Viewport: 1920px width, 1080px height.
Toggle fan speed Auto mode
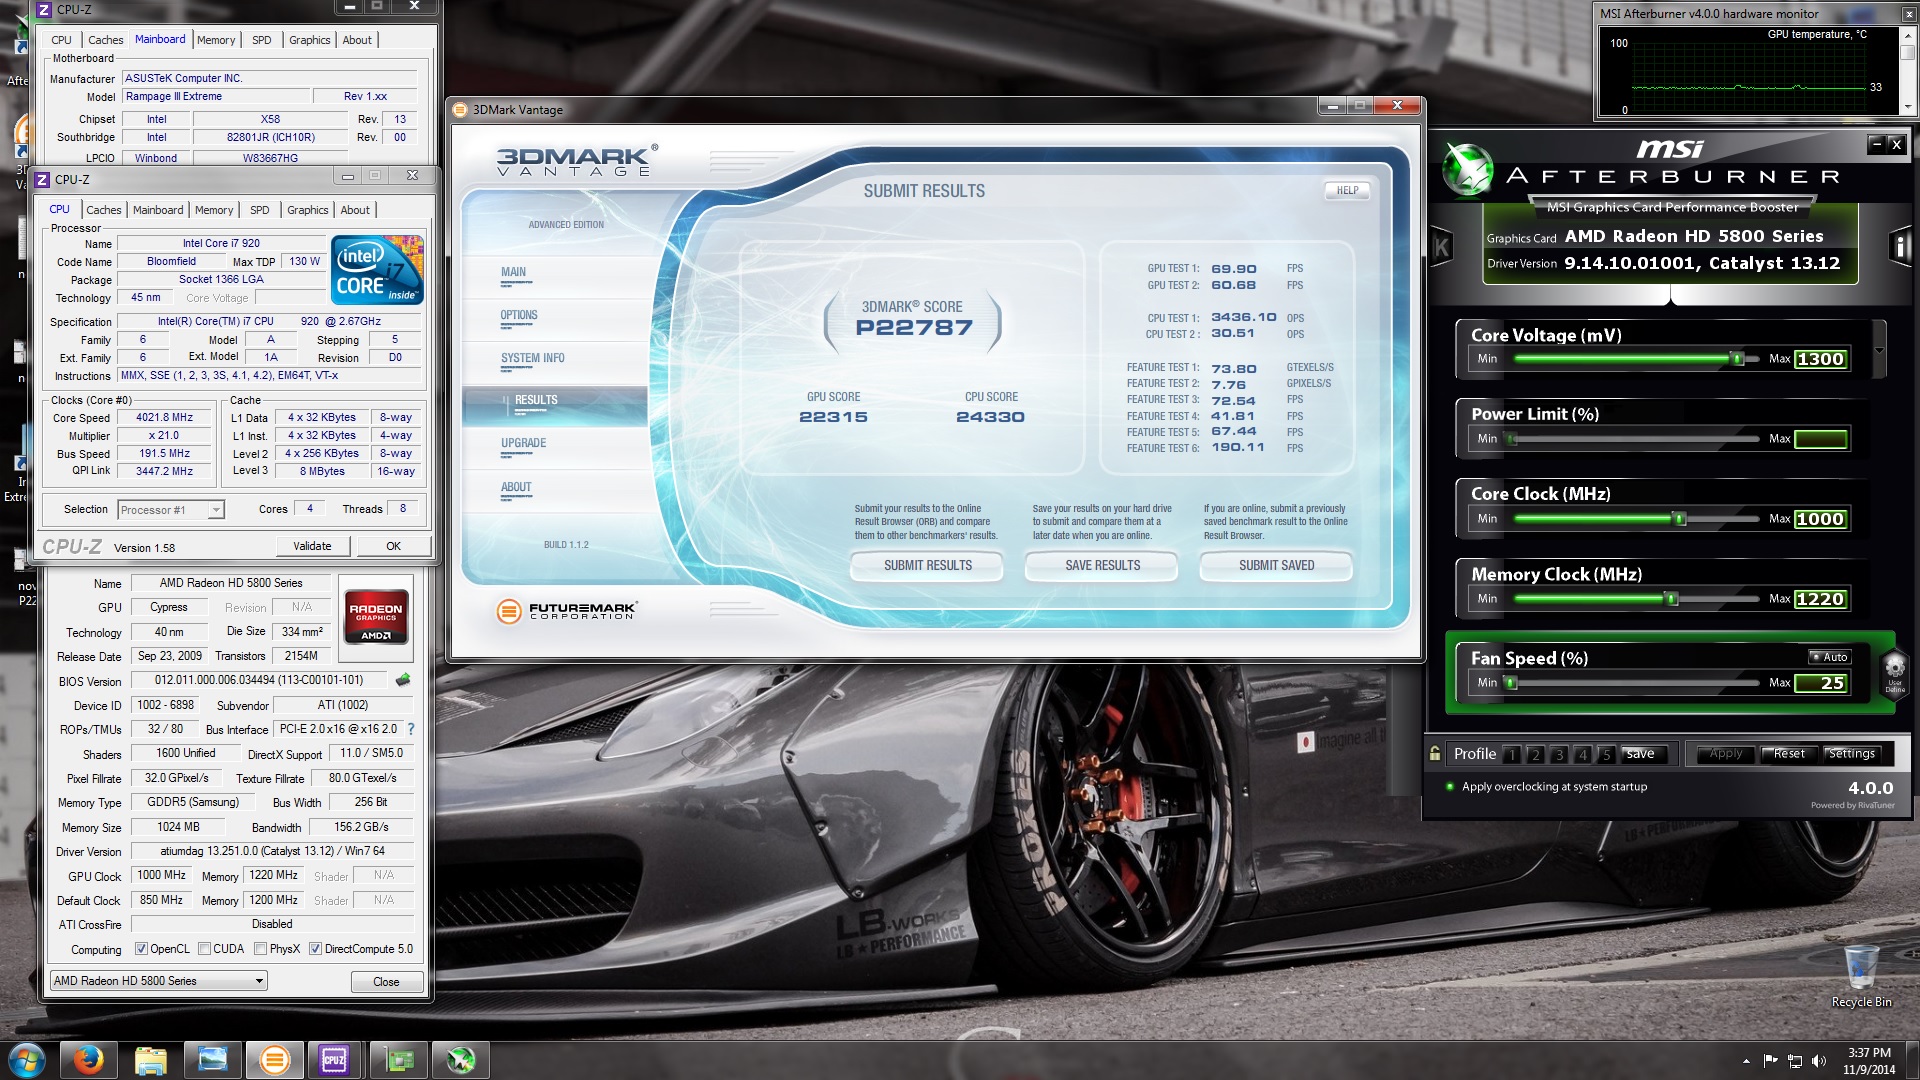[x=1830, y=657]
